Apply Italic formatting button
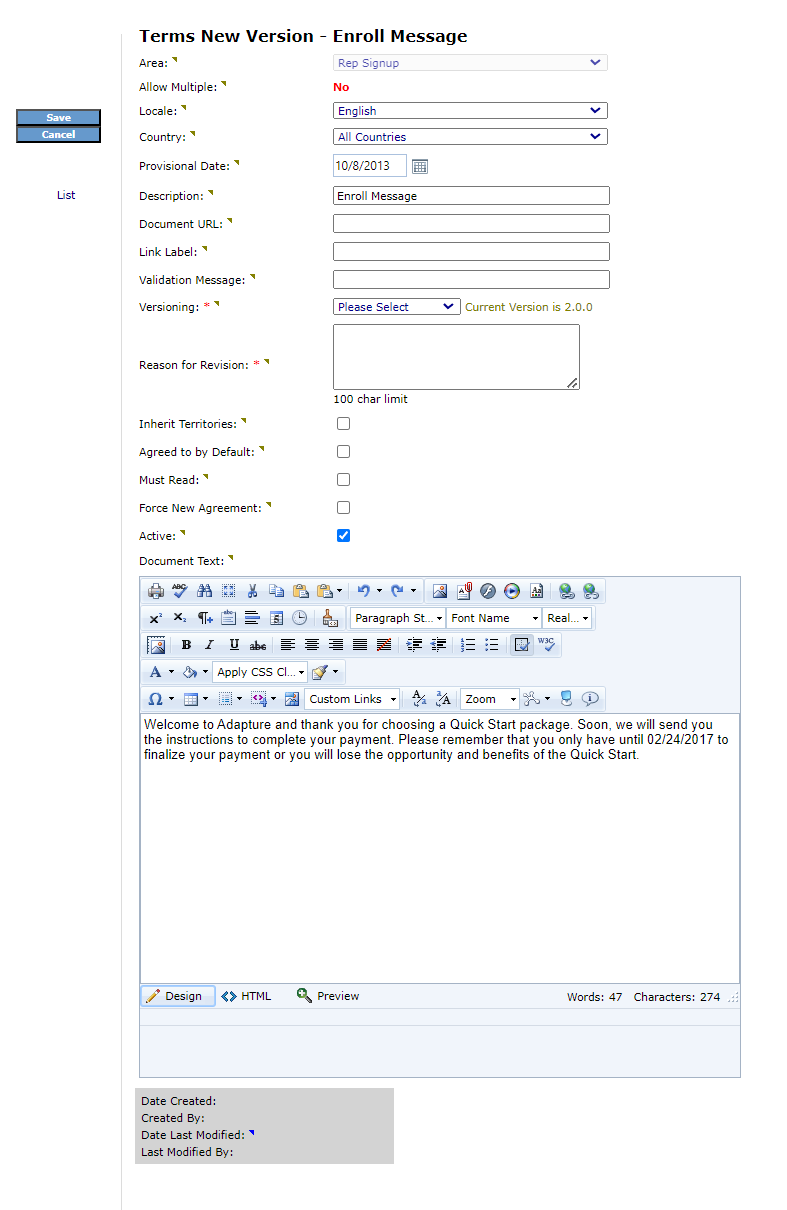 [210, 645]
